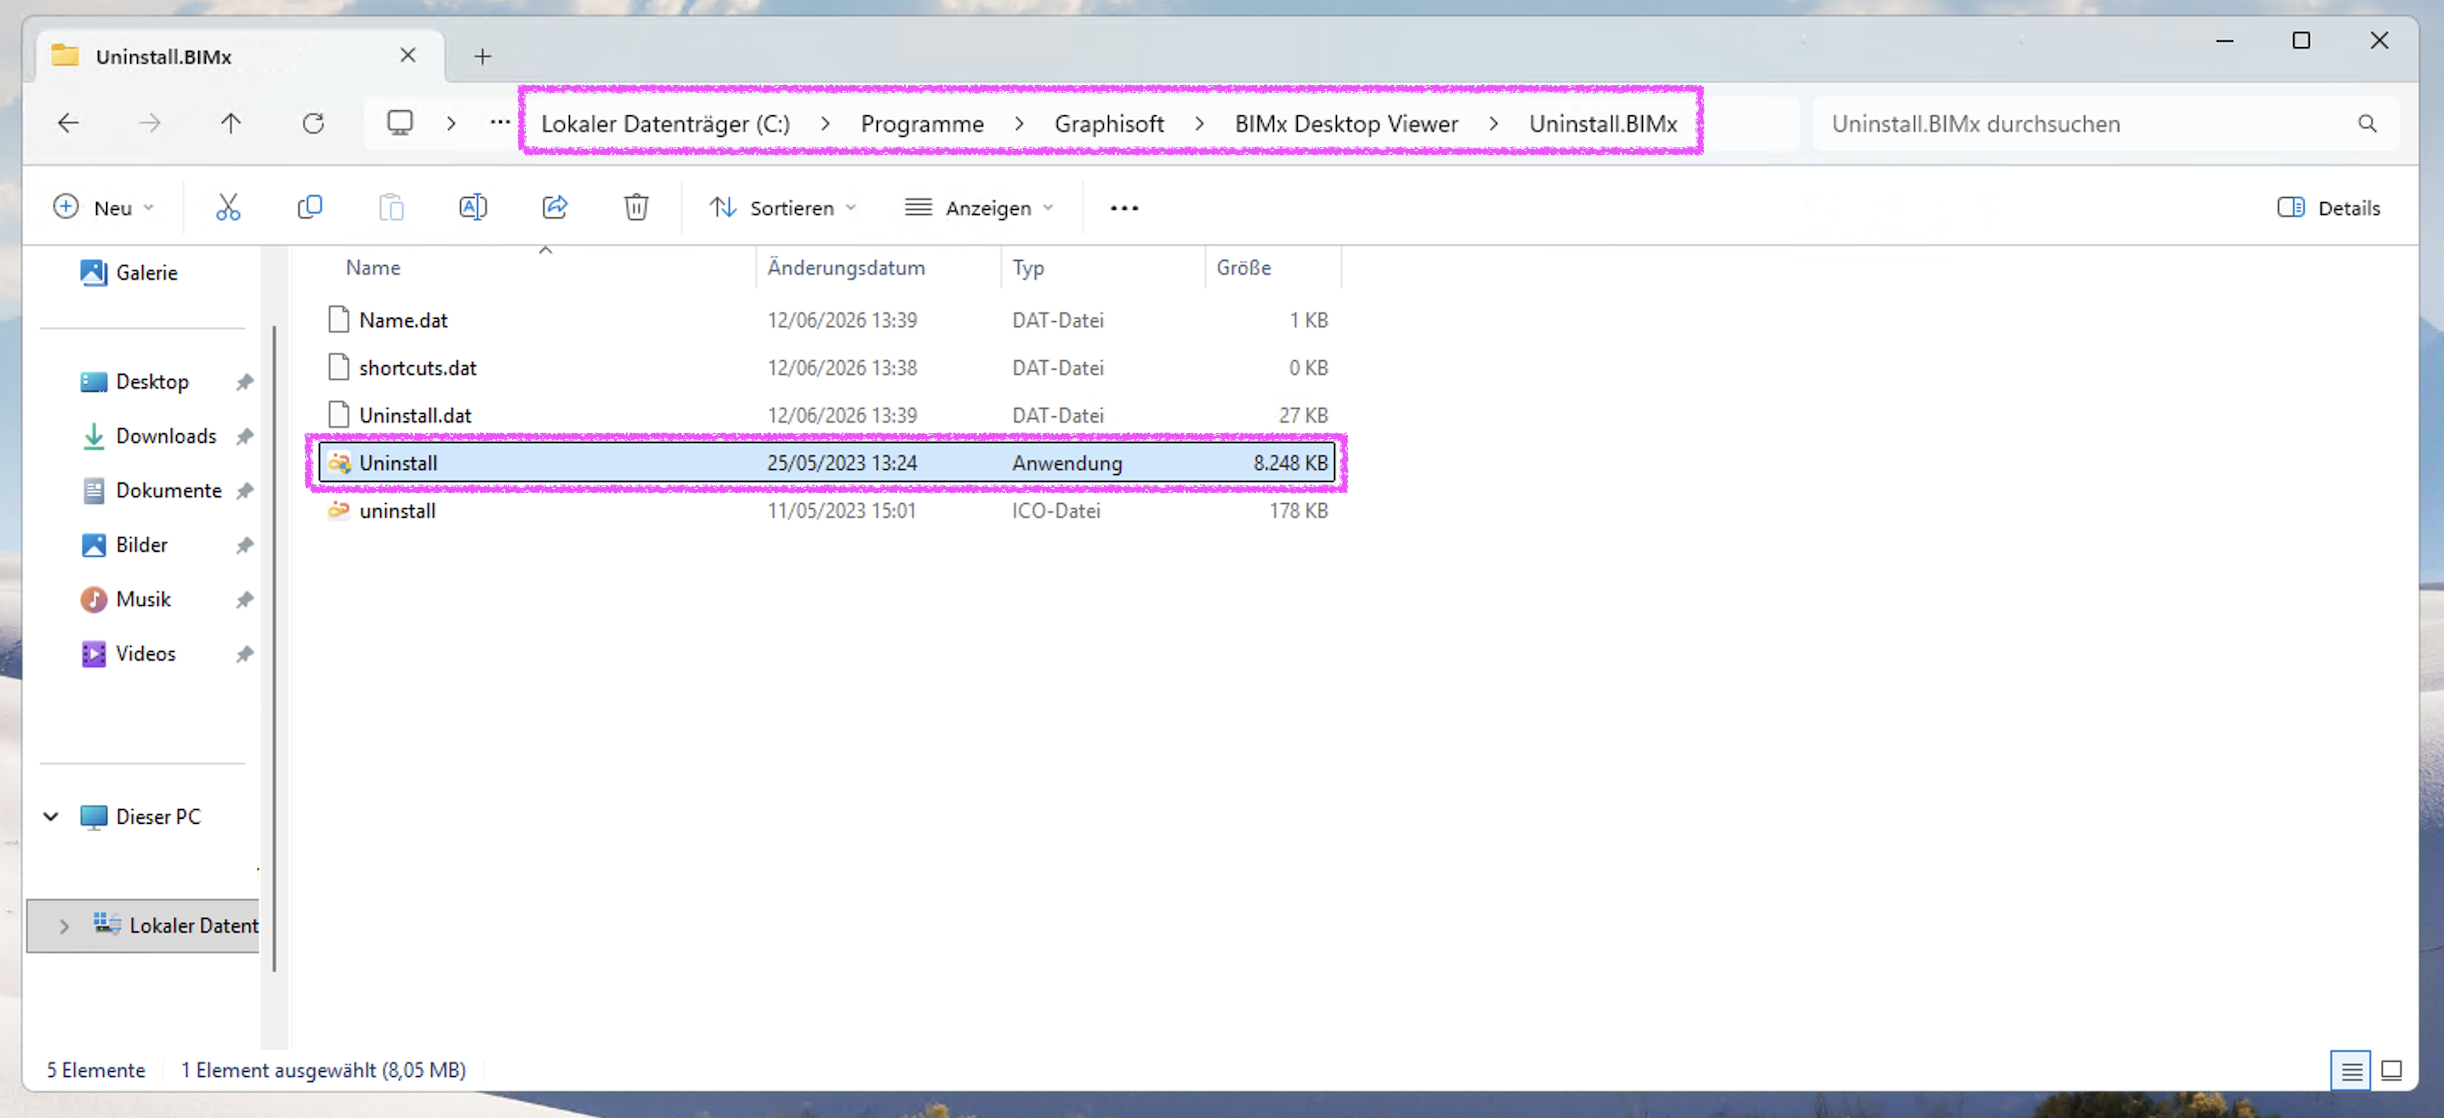This screenshot has height=1118, width=2444.
Task: Click the pin icon beside Downloads
Action: [244, 437]
